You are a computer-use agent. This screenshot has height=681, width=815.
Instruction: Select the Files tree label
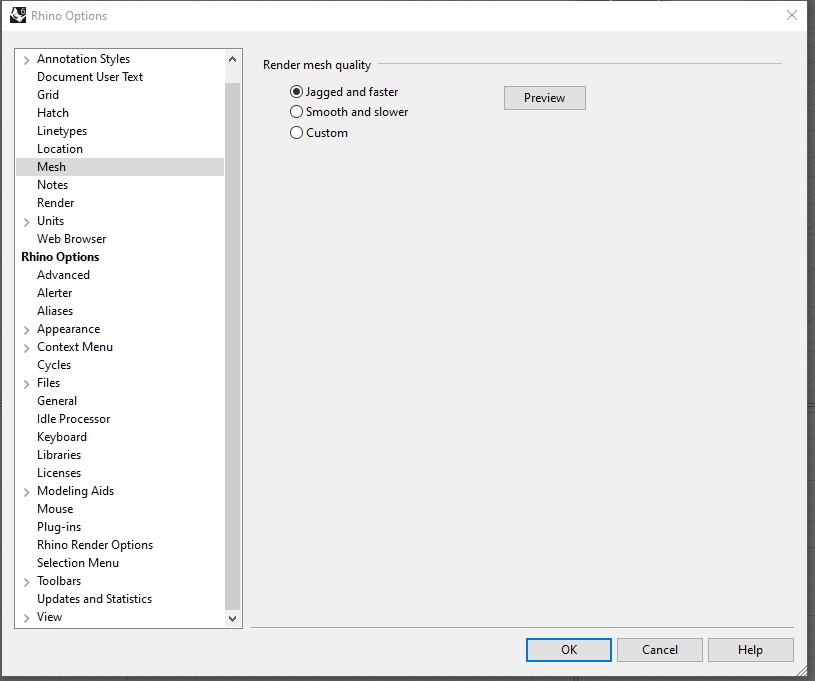(49, 383)
